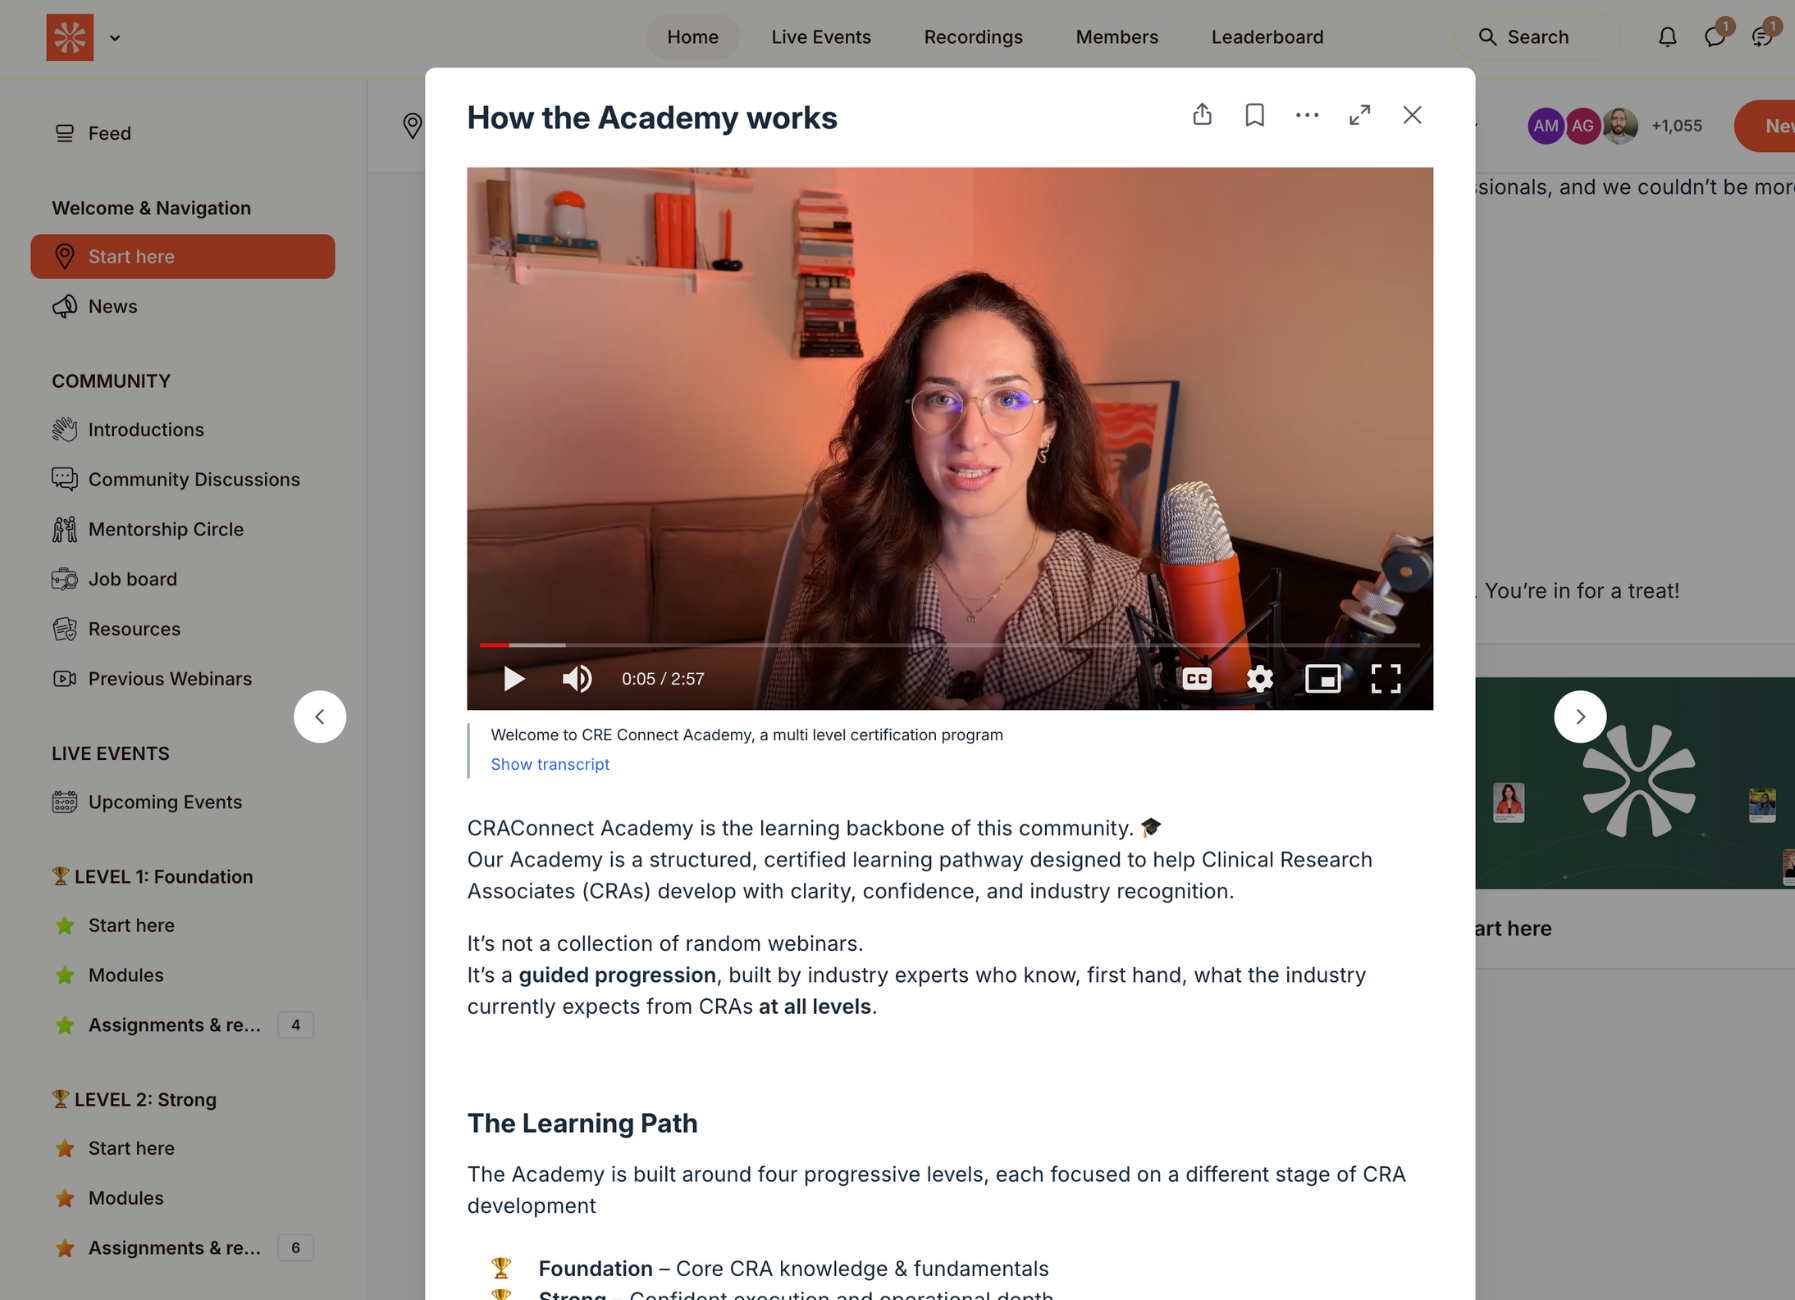
Task: Open LEVEL 1 Modules
Action: click(183, 976)
